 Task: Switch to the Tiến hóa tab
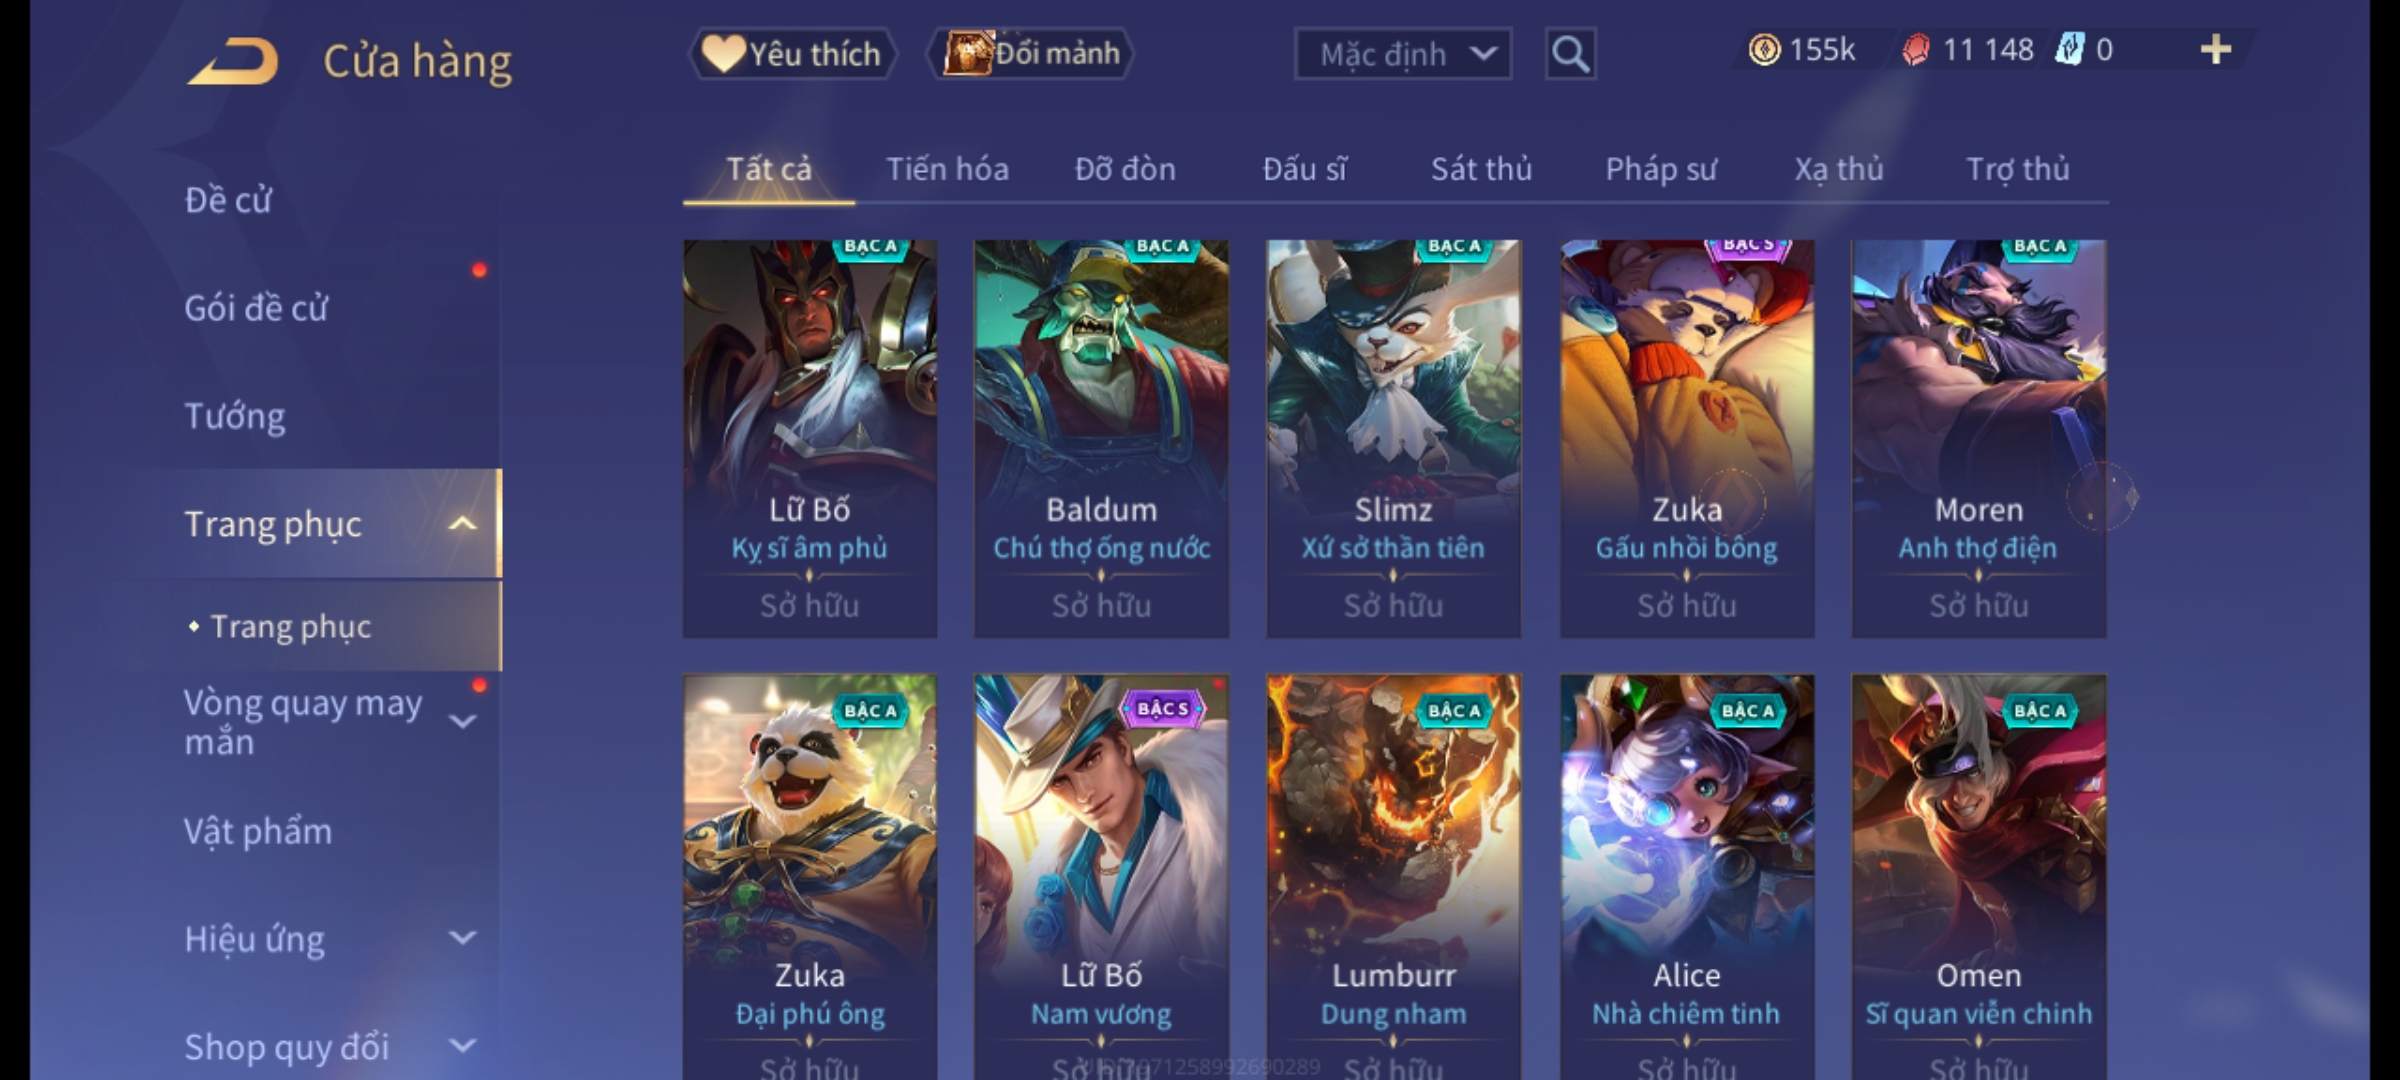[x=947, y=169]
